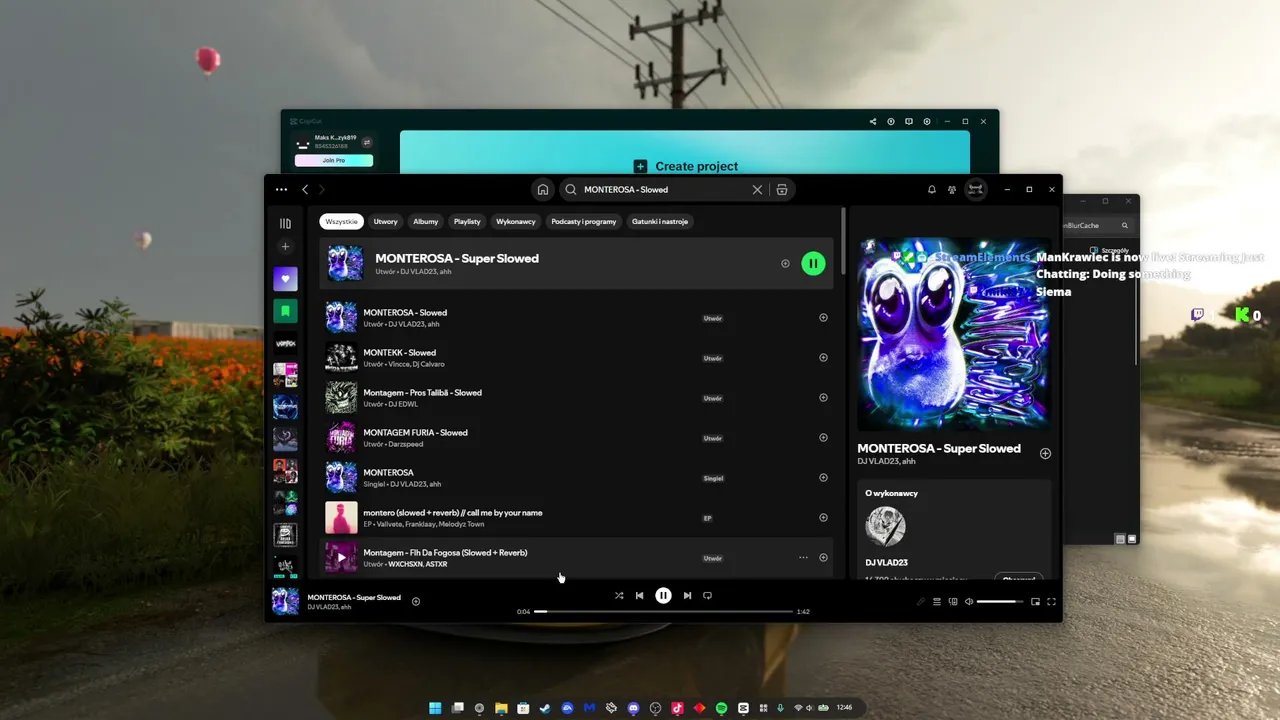The image size is (1280, 720).
Task: Add Montagem - Pros Talibã - Slowed to library
Action: 823,398
